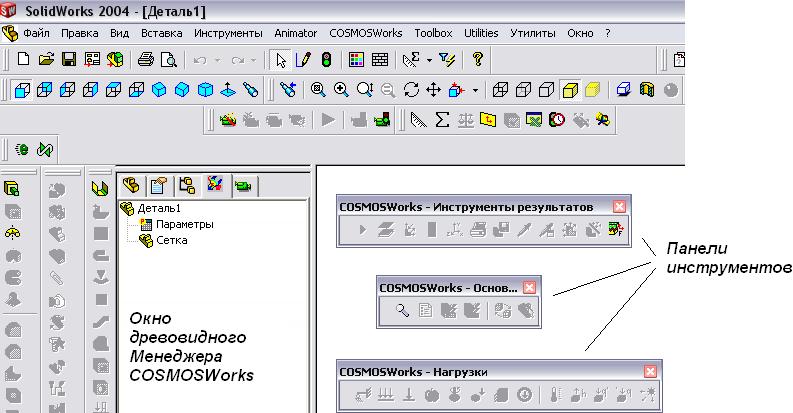
Task: Click thermometer icon in Нагрузки toolbar
Action: click(555, 395)
